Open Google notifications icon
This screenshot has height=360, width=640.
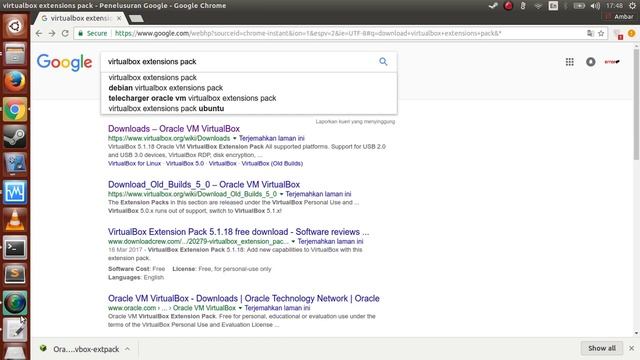590,62
